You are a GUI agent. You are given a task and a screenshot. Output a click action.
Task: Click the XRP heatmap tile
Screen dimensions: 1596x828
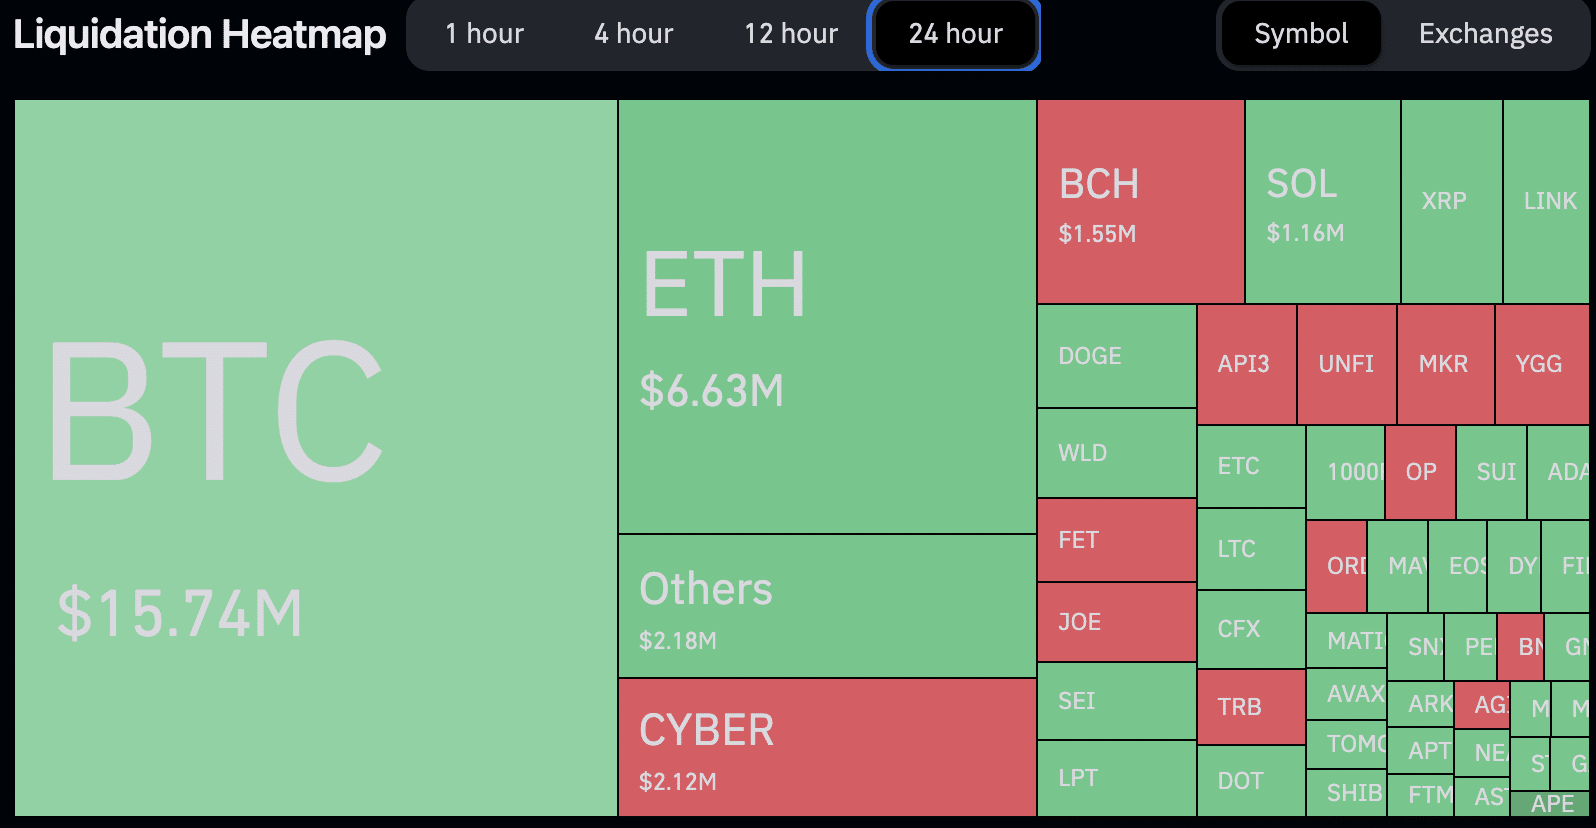coord(1451,202)
